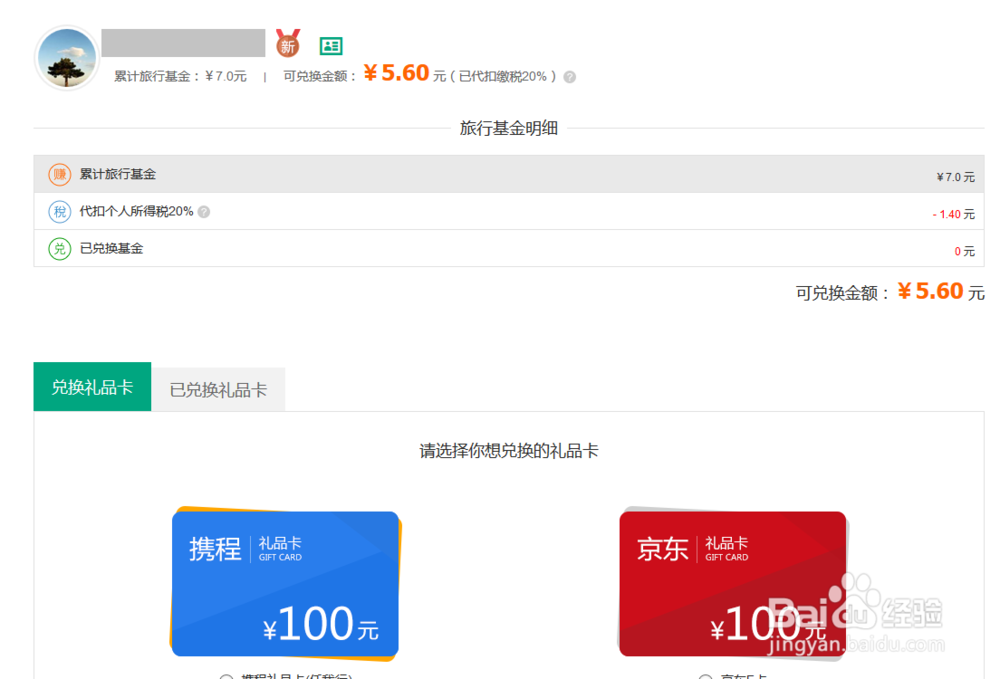Click help icon next to 代扣个人所得税20%
This screenshot has width=1000, height=679.
(x=203, y=212)
